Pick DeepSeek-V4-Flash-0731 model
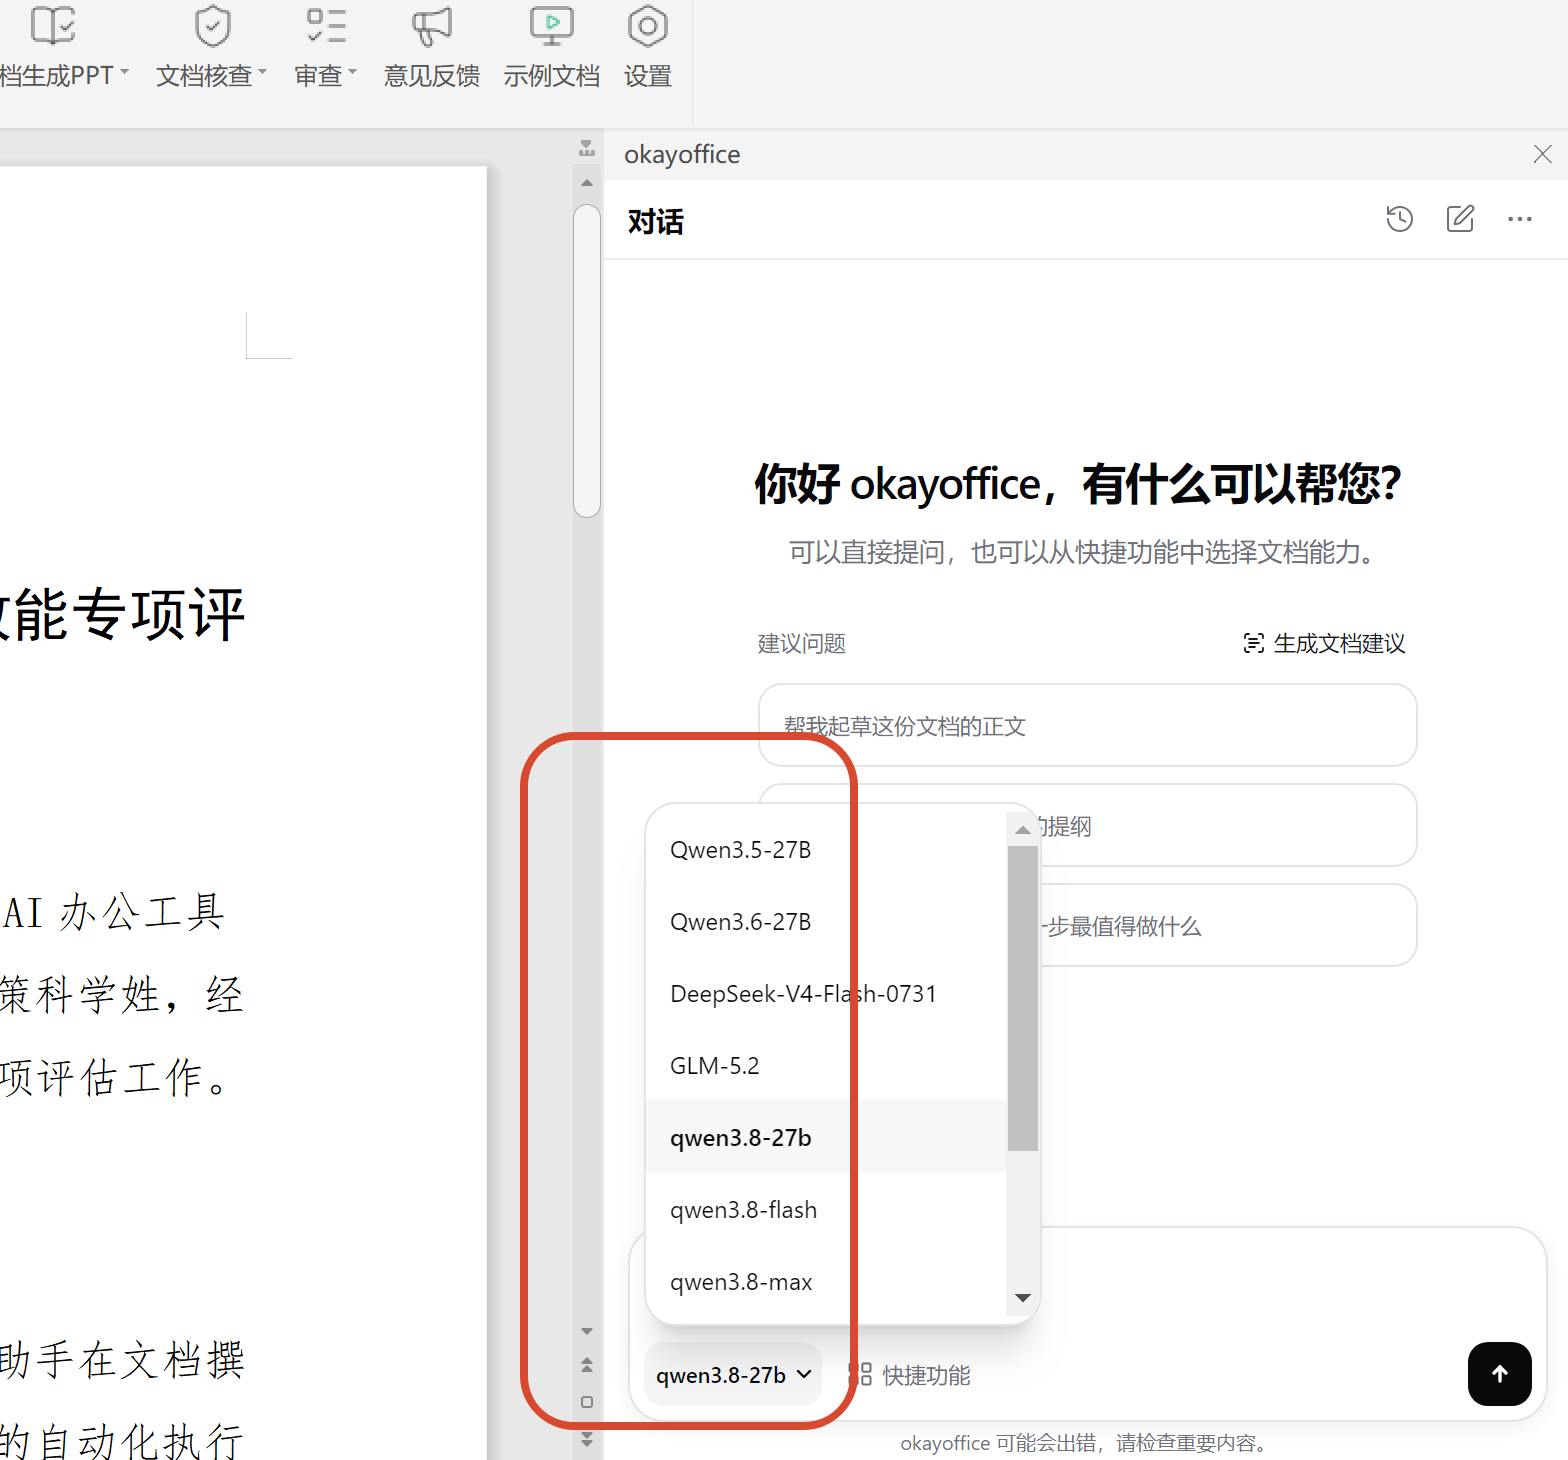Image resolution: width=1568 pixels, height=1460 pixels. 826,994
